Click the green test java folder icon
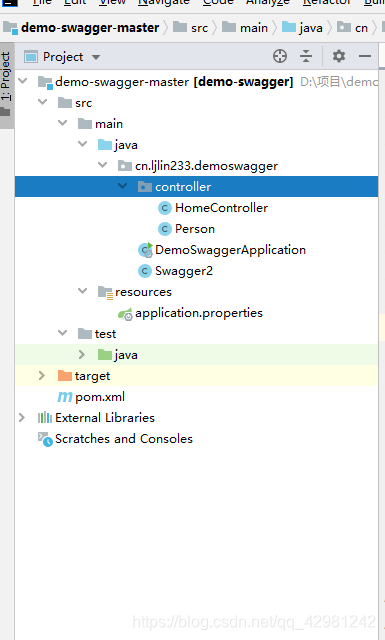The width and height of the screenshot is (385, 640). point(105,354)
